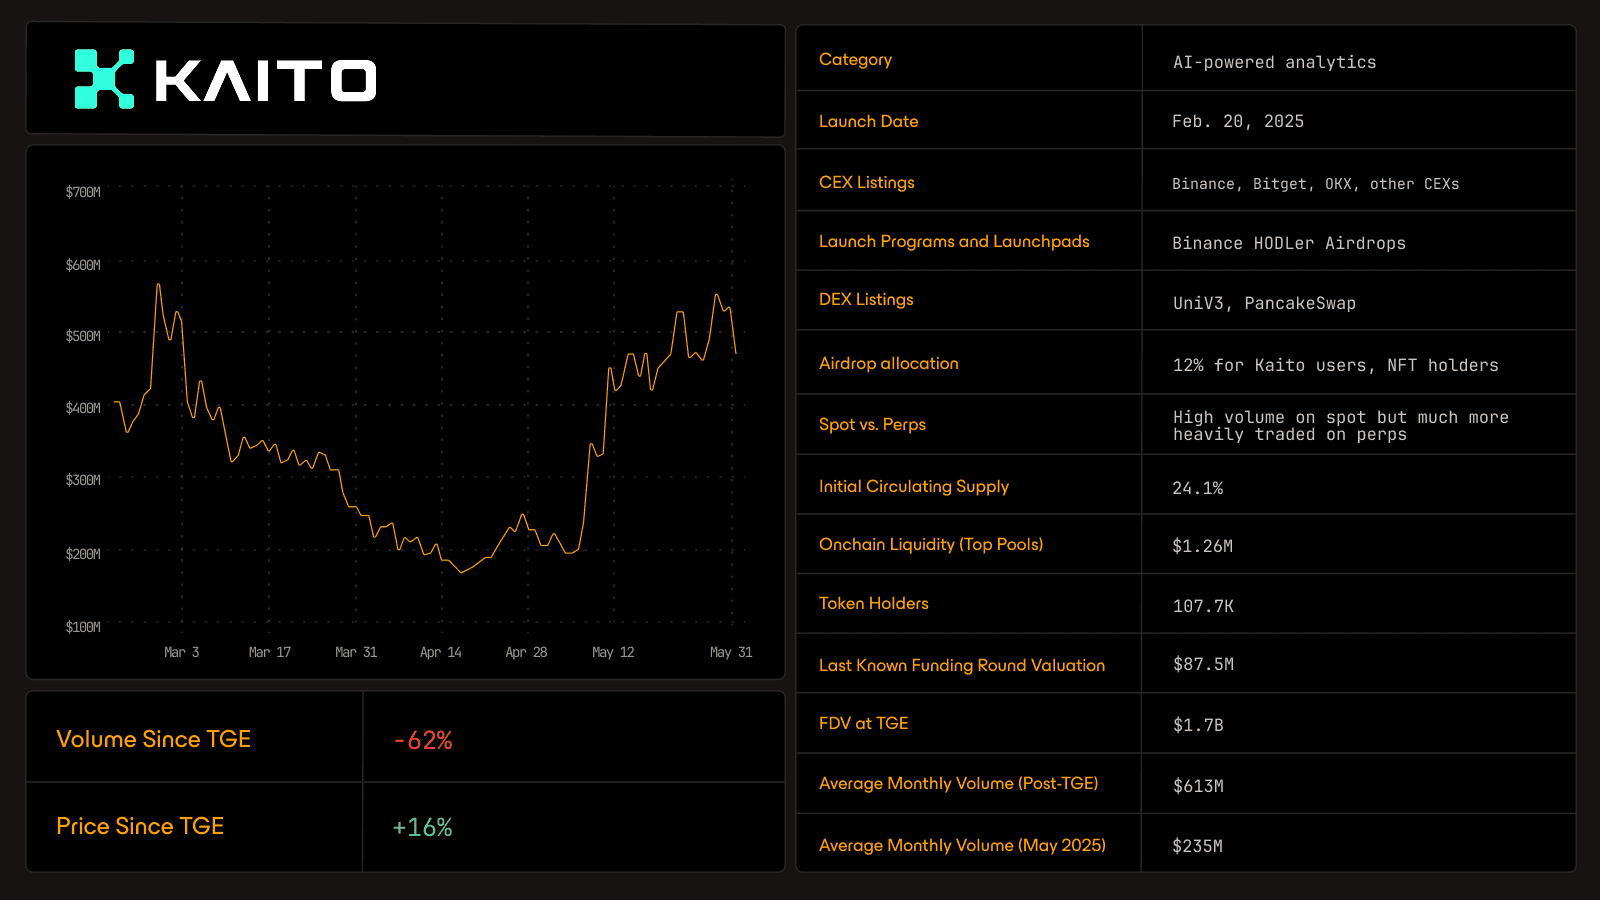The width and height of the screenshot is (1600, 900).
Task: Click the Apr 28 date label
Action: tap(526, 652)
